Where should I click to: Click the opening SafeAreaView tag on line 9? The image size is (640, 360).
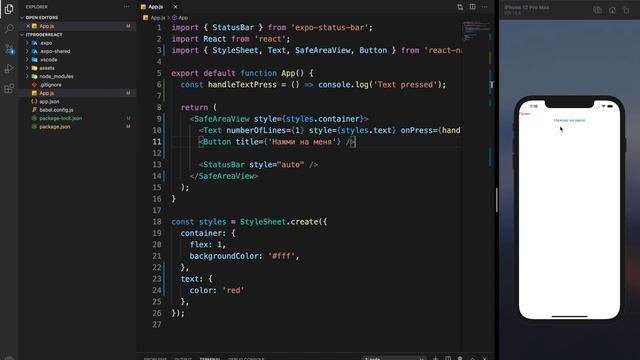[x=222, y=119]
